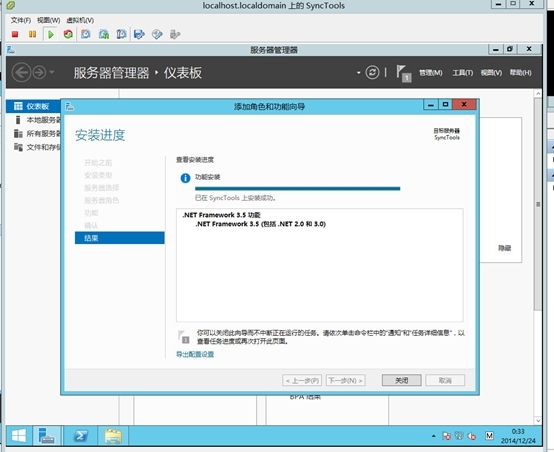Select the 功能 wizard step

tap(91, 213)
